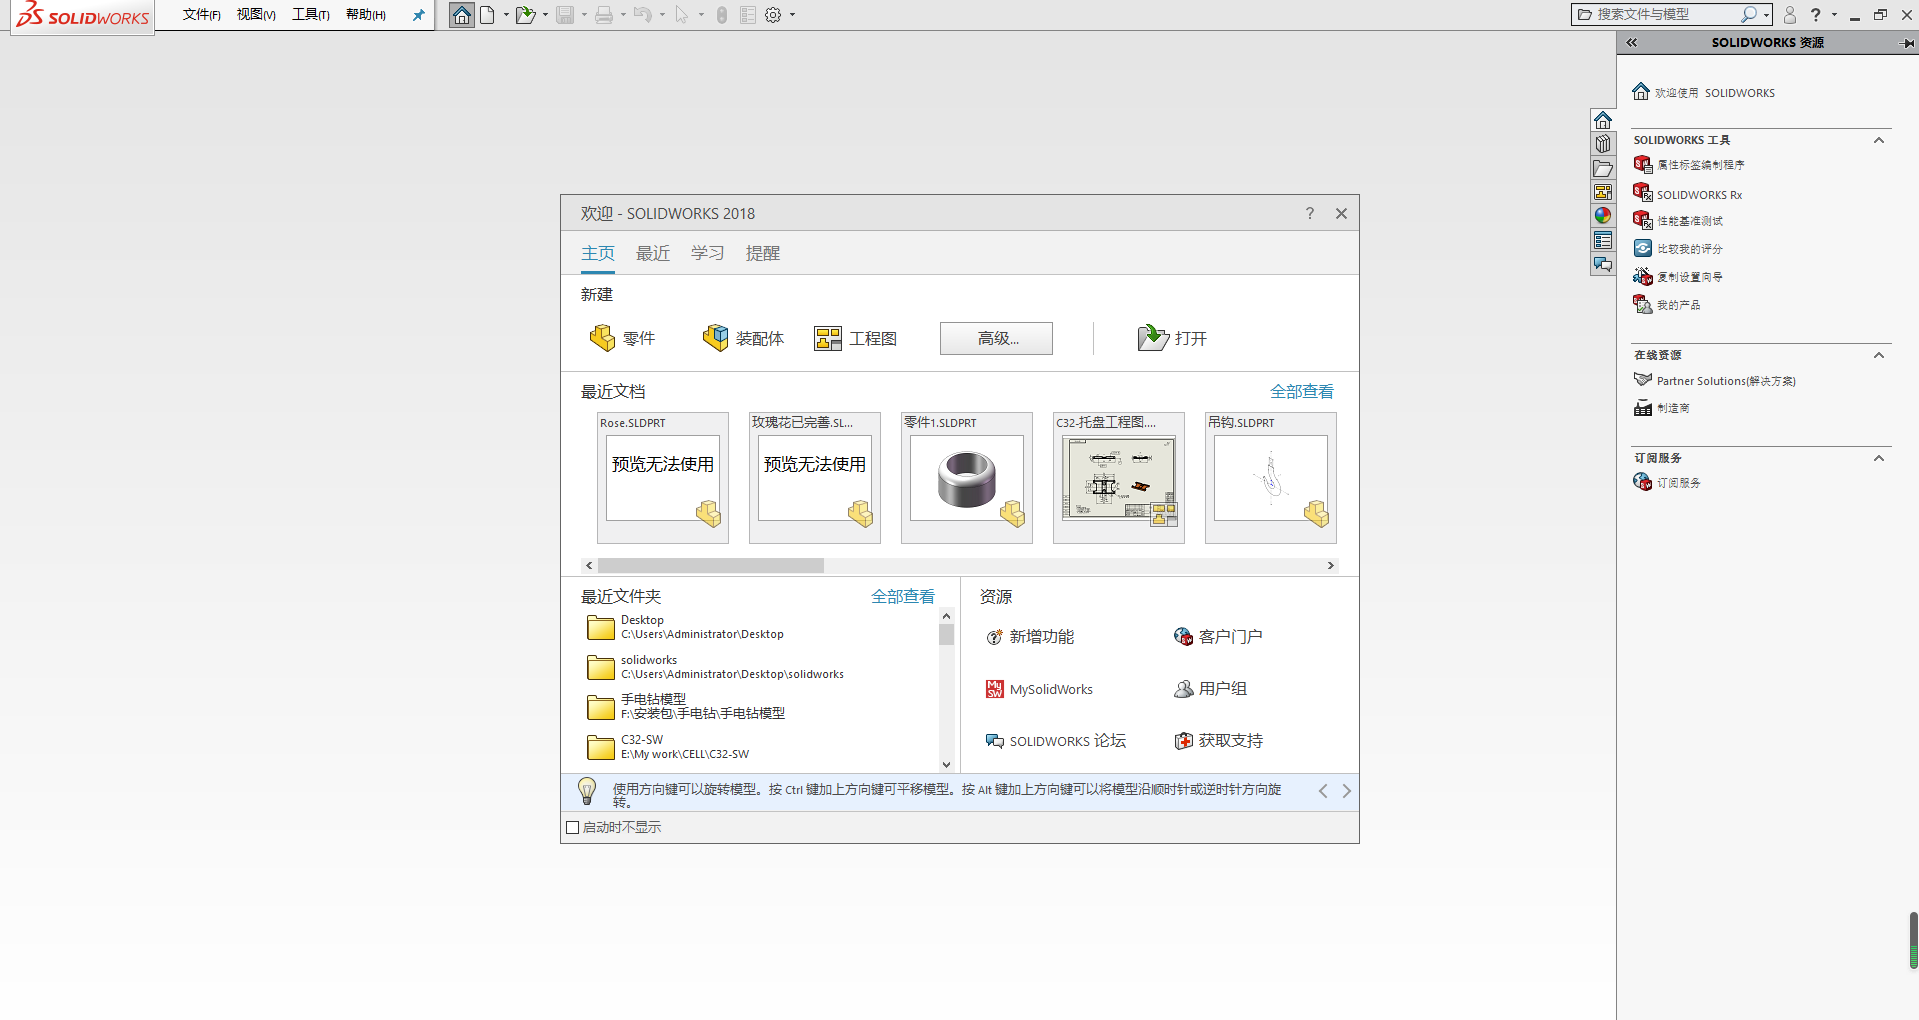Screen dimensions: 1919x1020
Task: Collapse the task pane with double-arrow button
Action: point(1632,43)
